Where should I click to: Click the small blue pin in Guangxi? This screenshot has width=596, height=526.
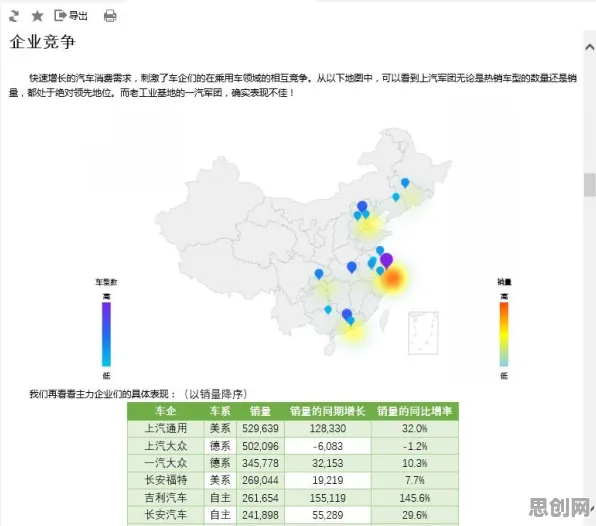tap(328, 310)
